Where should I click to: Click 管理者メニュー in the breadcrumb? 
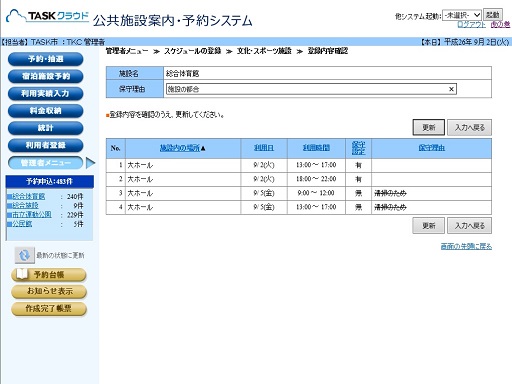point(127,51)
